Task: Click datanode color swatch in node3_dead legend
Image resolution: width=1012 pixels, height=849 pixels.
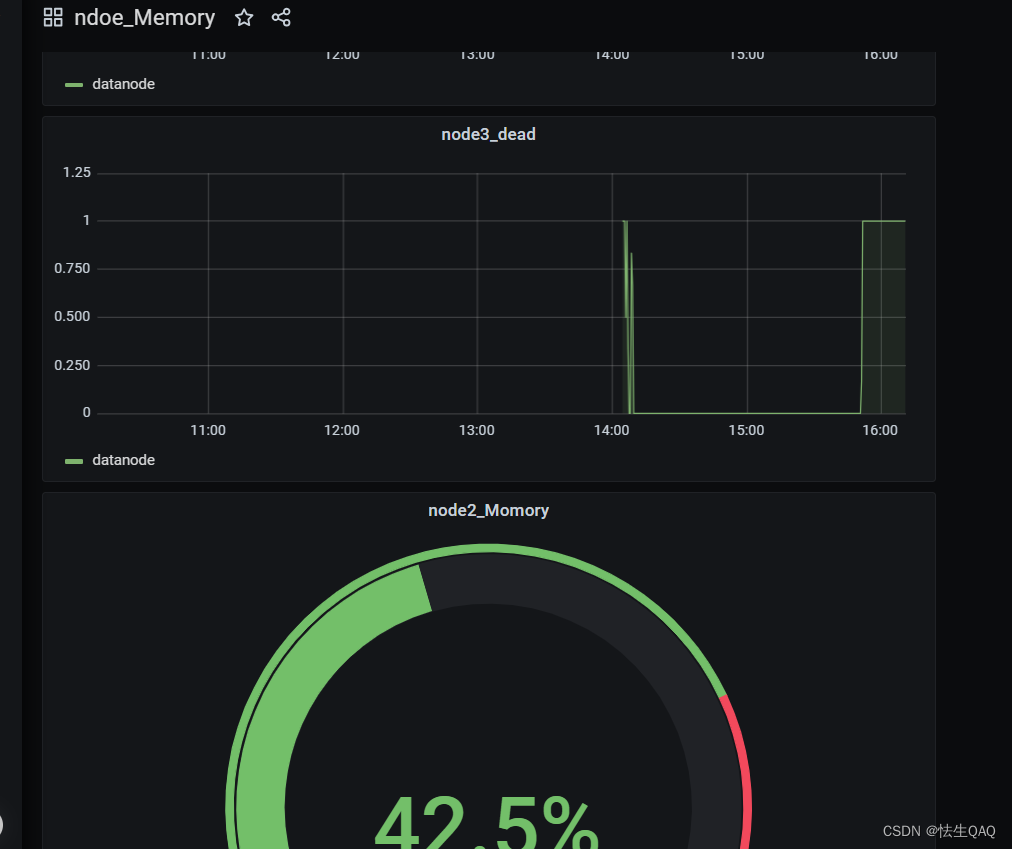Action: pos(74,461)
